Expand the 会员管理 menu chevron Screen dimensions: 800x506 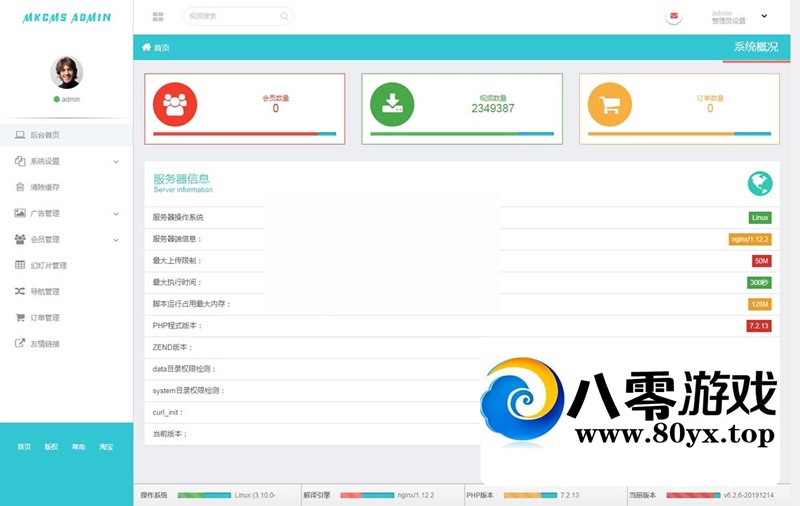coord(116,240)
